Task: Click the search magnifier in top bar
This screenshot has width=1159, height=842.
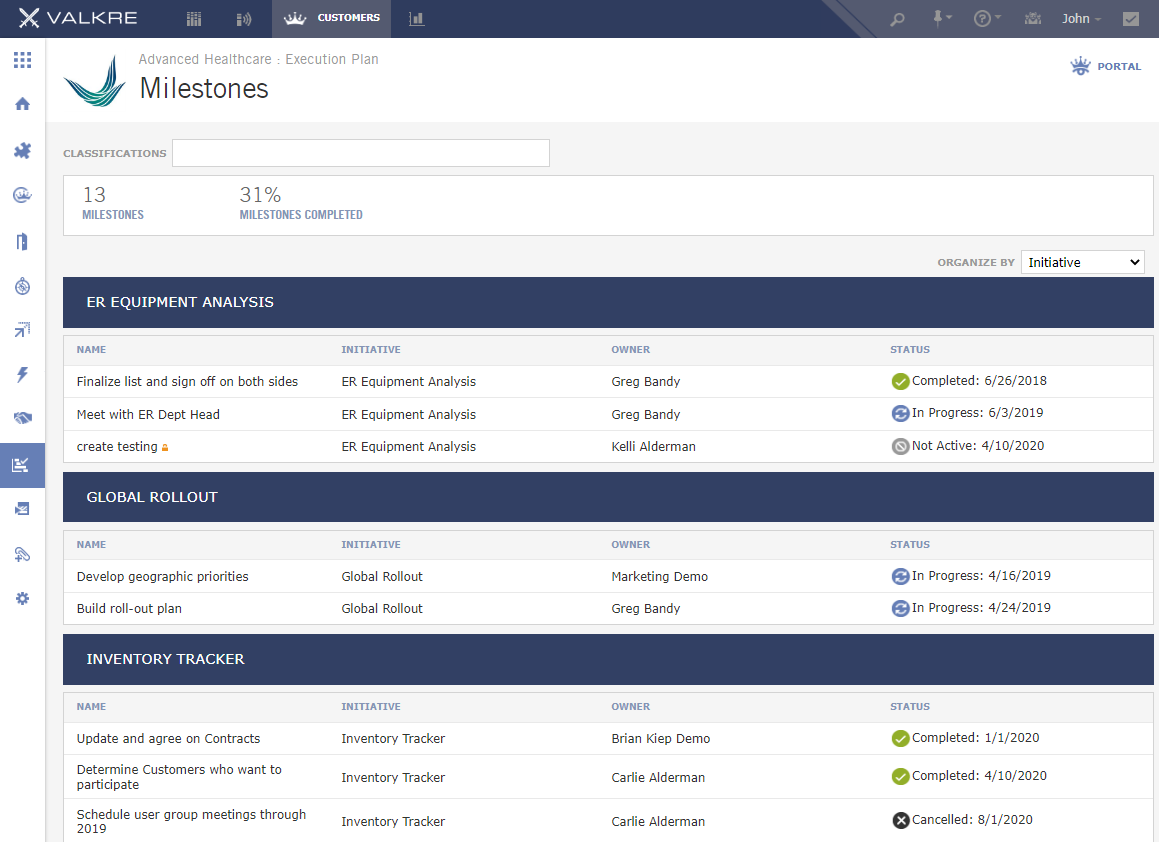Action: (x=897, y=19)
